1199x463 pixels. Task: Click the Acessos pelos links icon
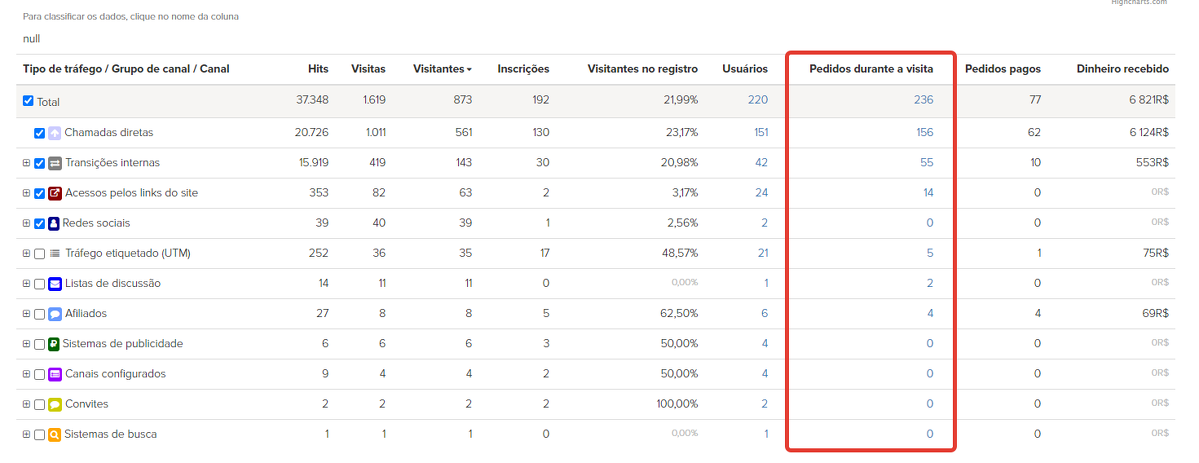tap(55, 193)
